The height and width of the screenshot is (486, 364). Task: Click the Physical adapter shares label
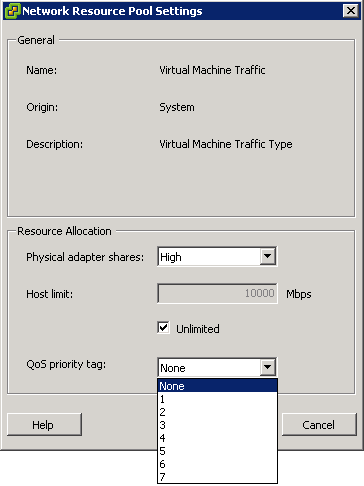[x=85, y=257]
